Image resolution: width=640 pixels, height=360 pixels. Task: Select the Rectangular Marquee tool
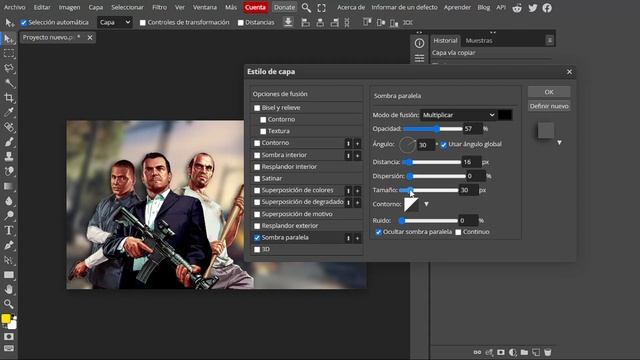point(9,53)
